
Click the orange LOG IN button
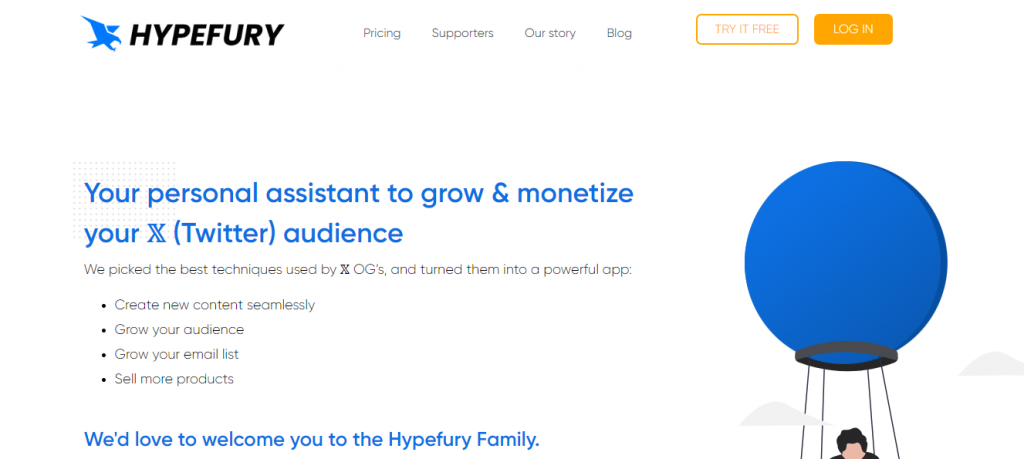tap(852, 29)
